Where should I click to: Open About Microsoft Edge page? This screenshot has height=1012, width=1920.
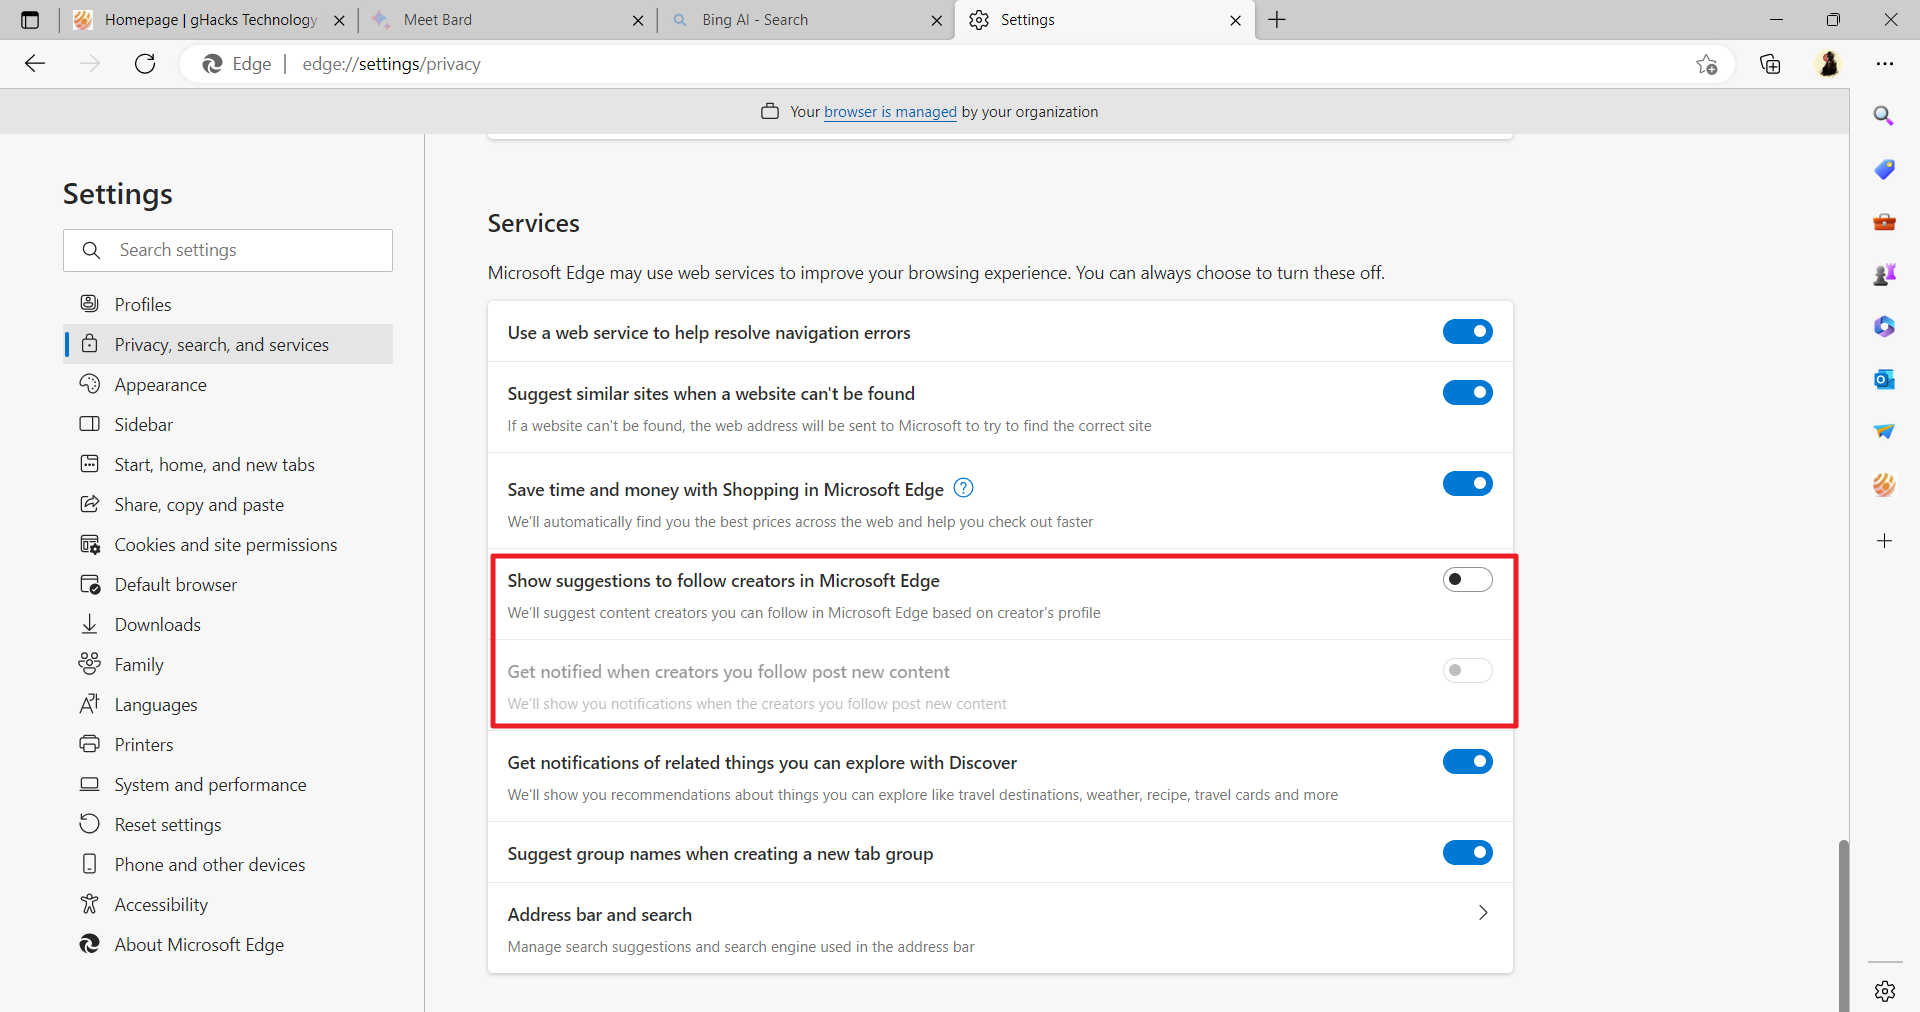pyautogui.click(x=228, y=944)
